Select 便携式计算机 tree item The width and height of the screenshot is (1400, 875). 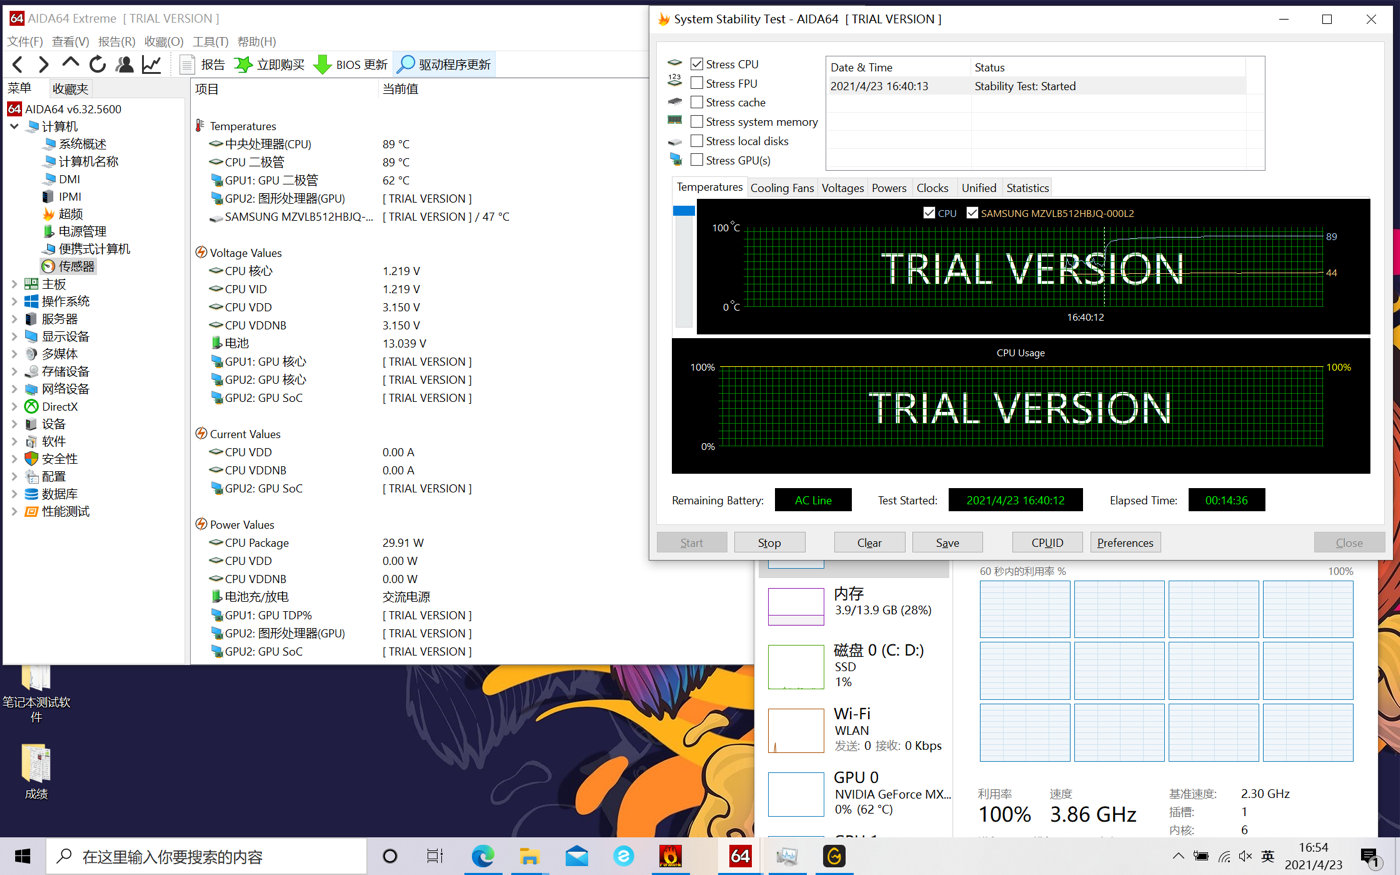[94, 249]
